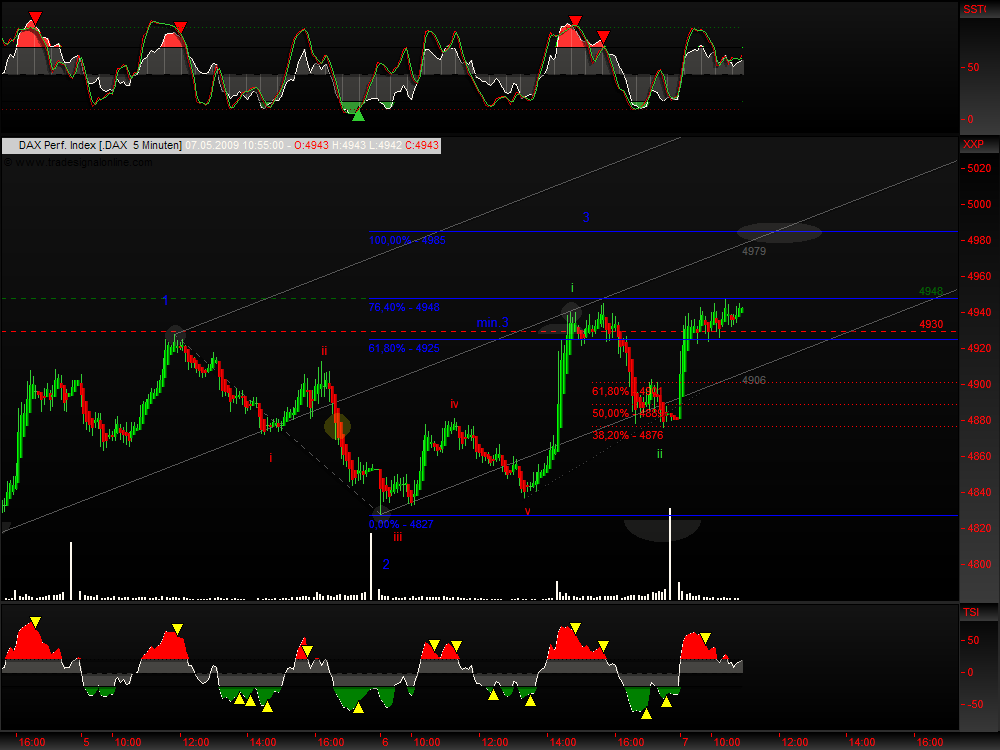Click the green 4948 price level marker
The image size is (1000, 750).
tap(931, 292)
